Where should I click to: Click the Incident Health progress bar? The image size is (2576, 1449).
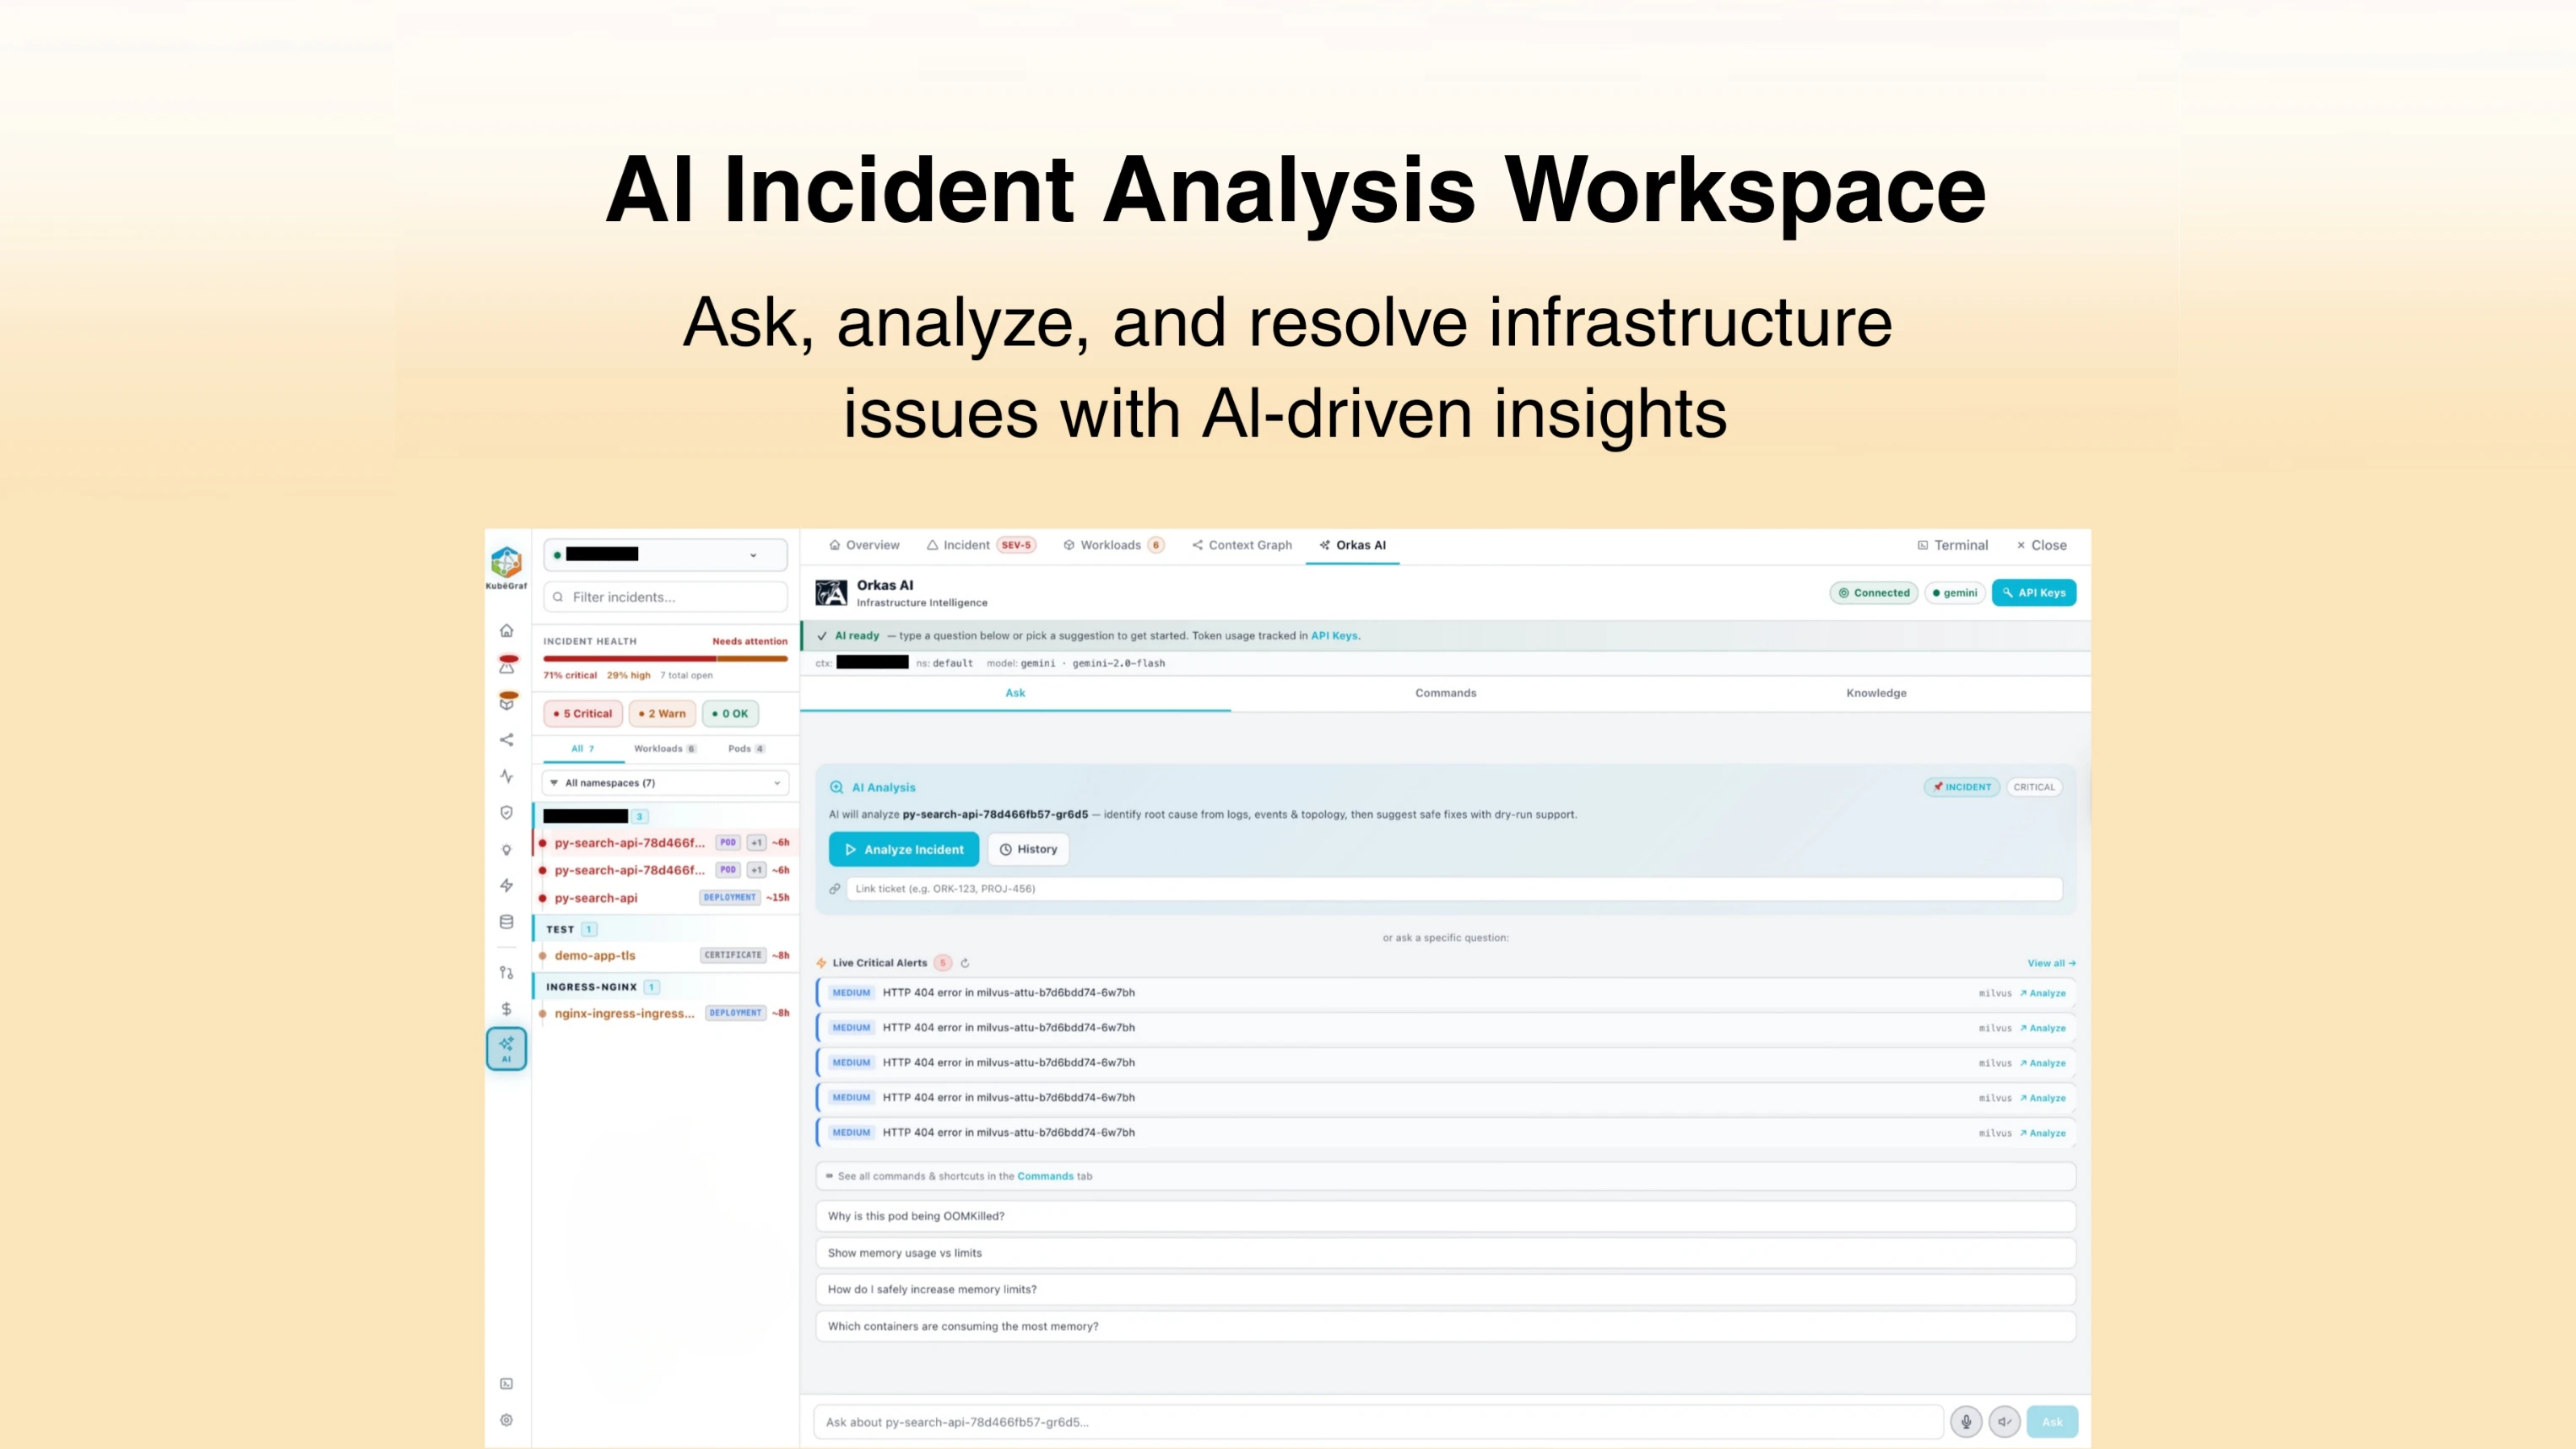(665, 658)
